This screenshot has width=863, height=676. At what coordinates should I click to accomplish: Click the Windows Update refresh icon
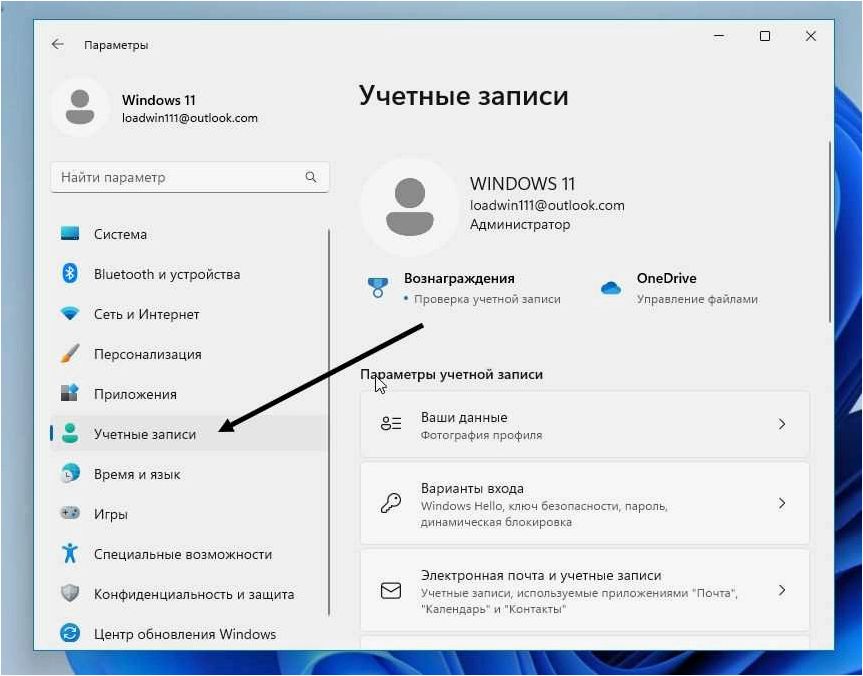pyautogui.click(x=70, y=634)
